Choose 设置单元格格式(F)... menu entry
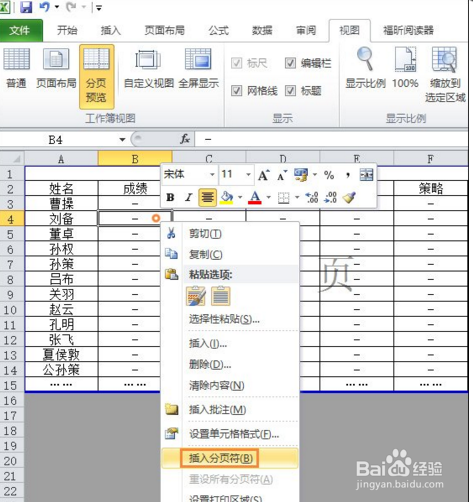Screen dimensions: 473x502 (x=234, y=434)
